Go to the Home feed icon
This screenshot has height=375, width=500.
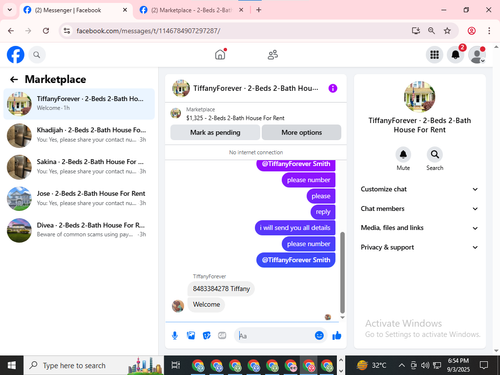(x=220, y=55)
